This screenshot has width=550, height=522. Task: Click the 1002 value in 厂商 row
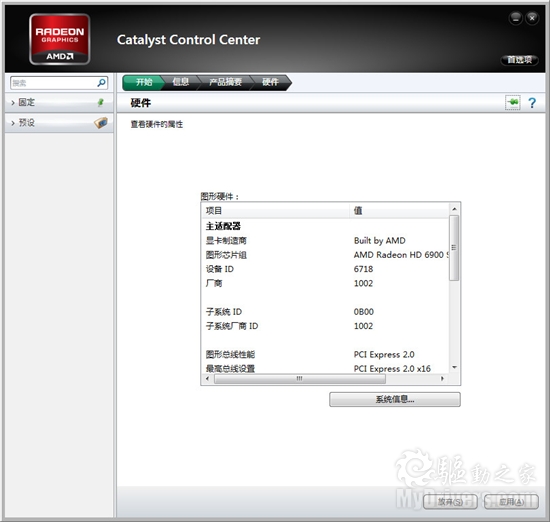(x=363, y=283)
